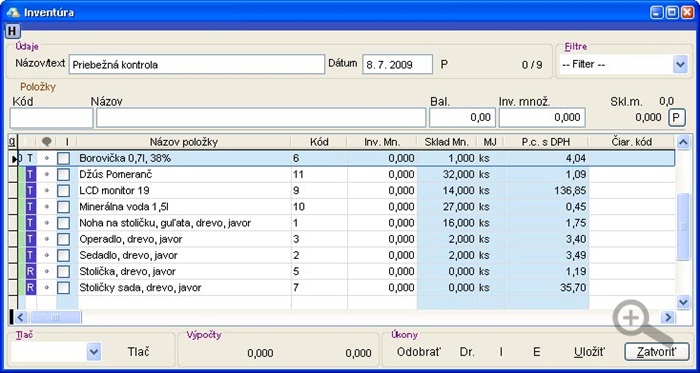Click the note dot in the Džús Pomeranč row
The width and height of the screenshot is (700, 373).
click(46, 174)
